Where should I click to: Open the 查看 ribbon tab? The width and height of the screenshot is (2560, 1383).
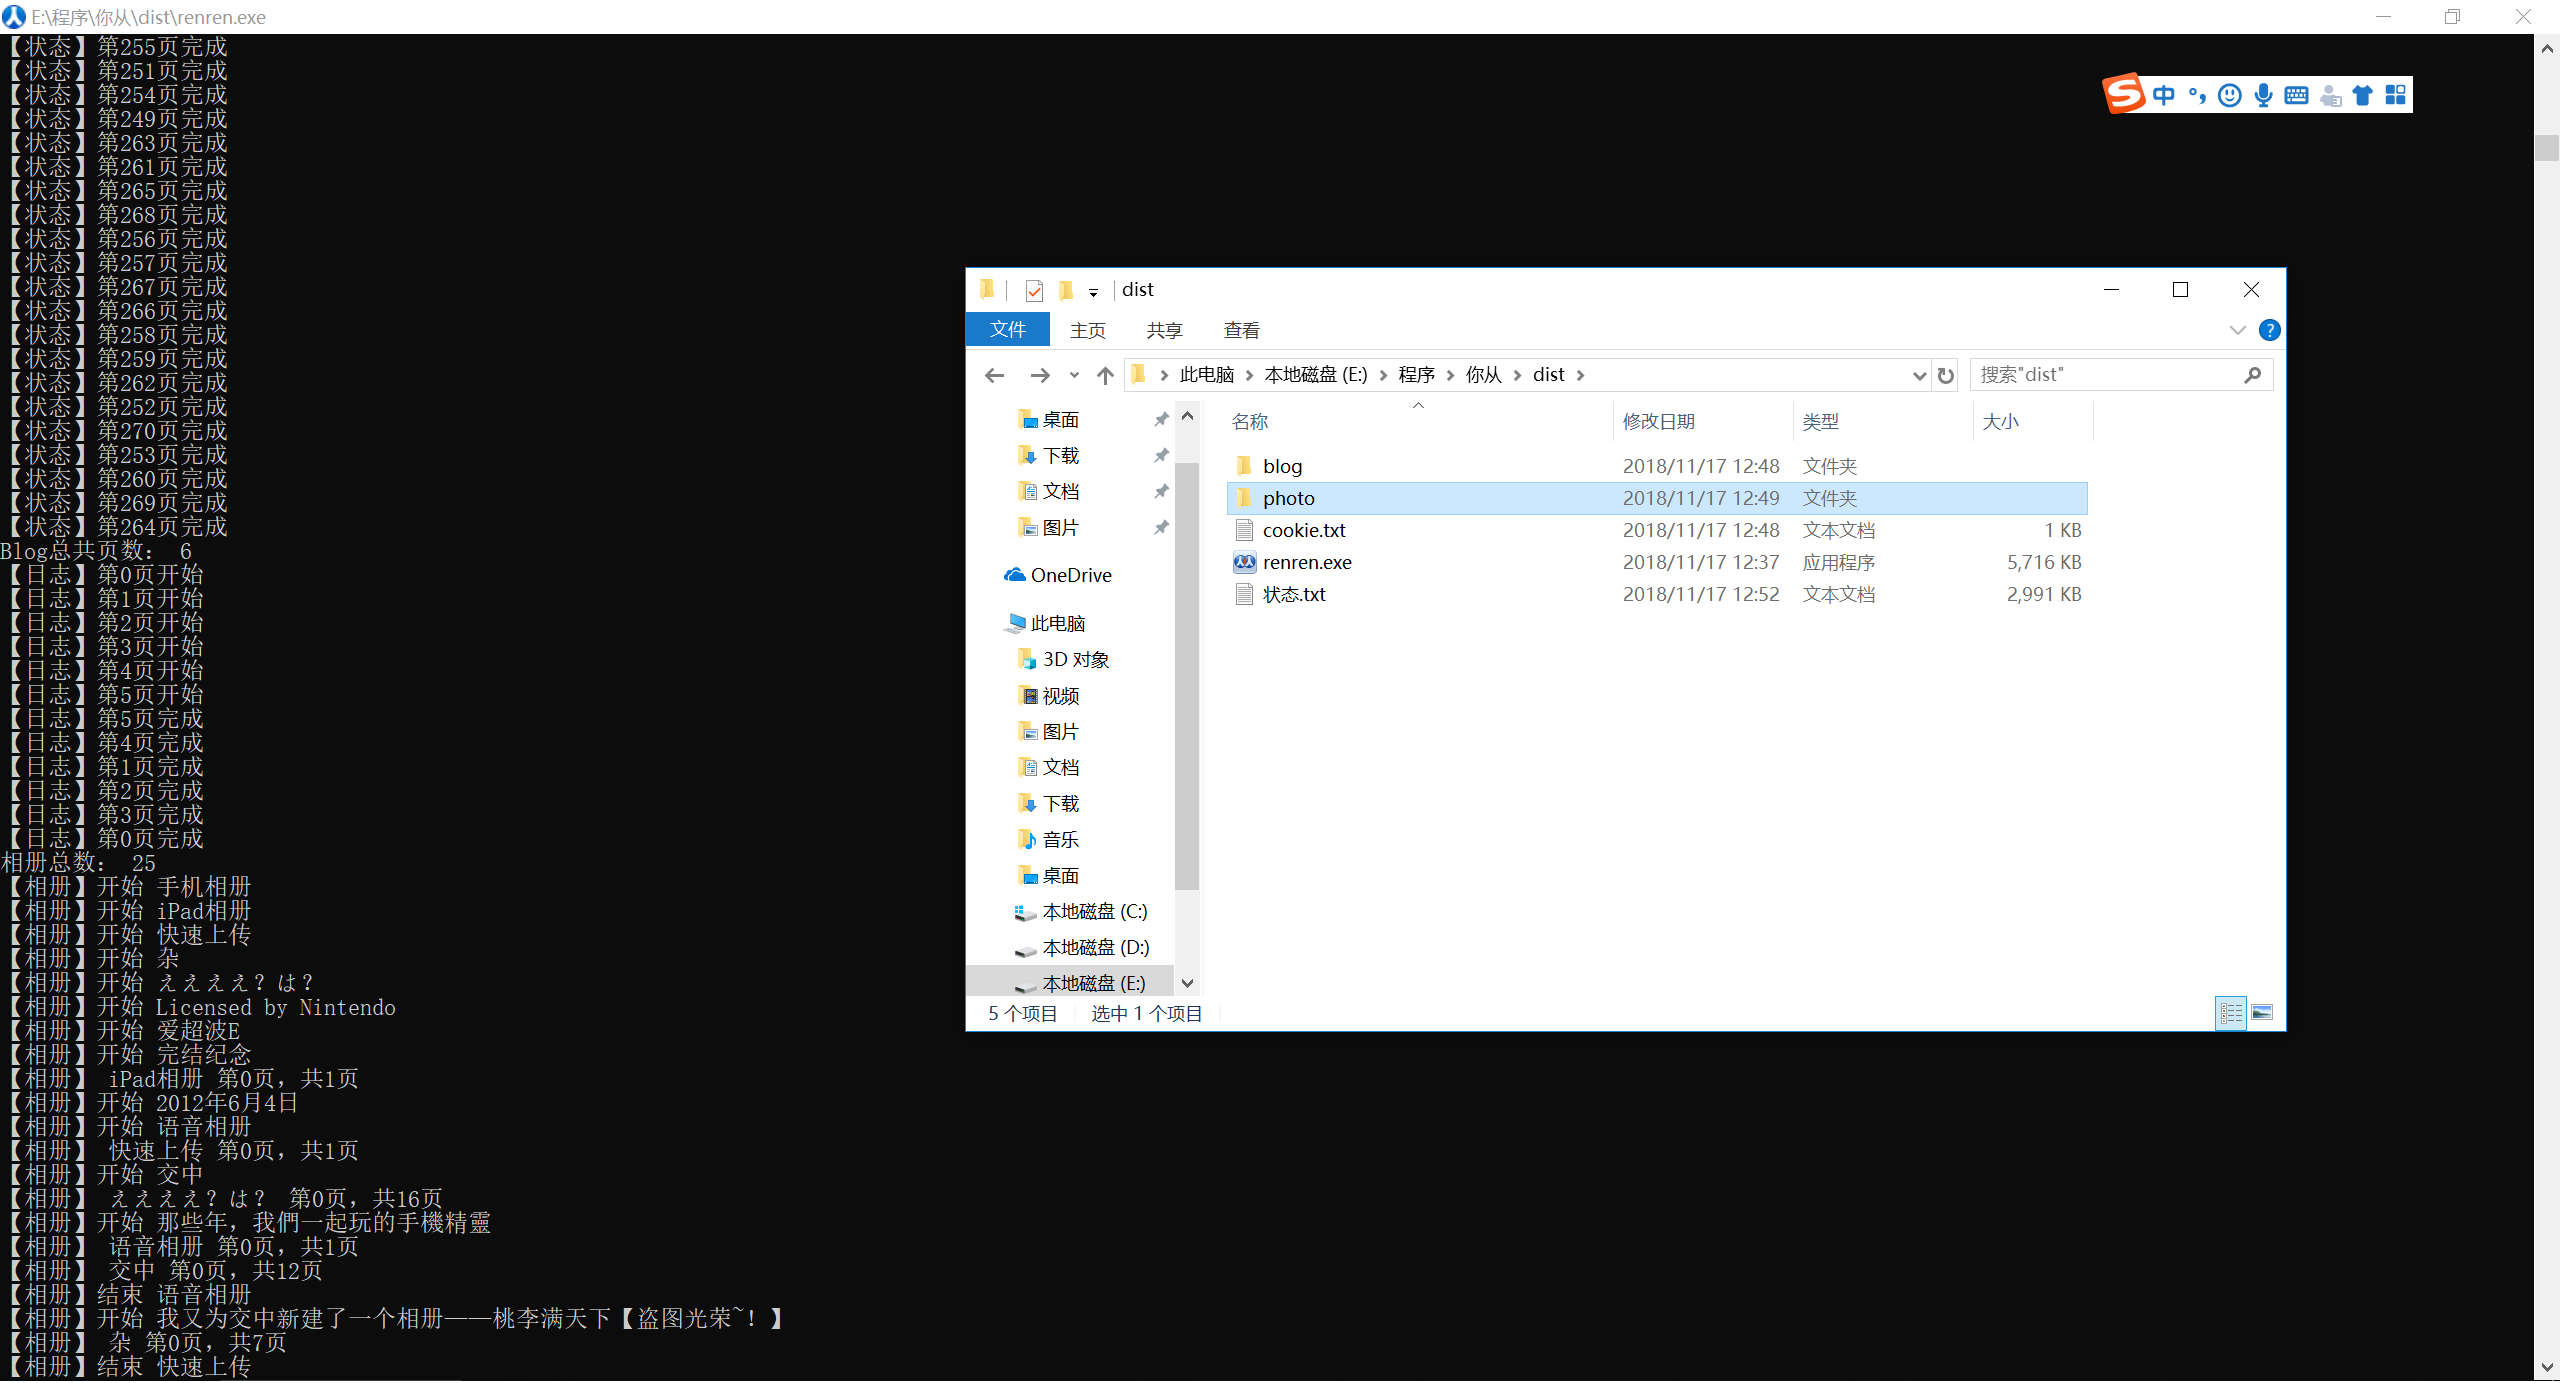point(1241,330)
